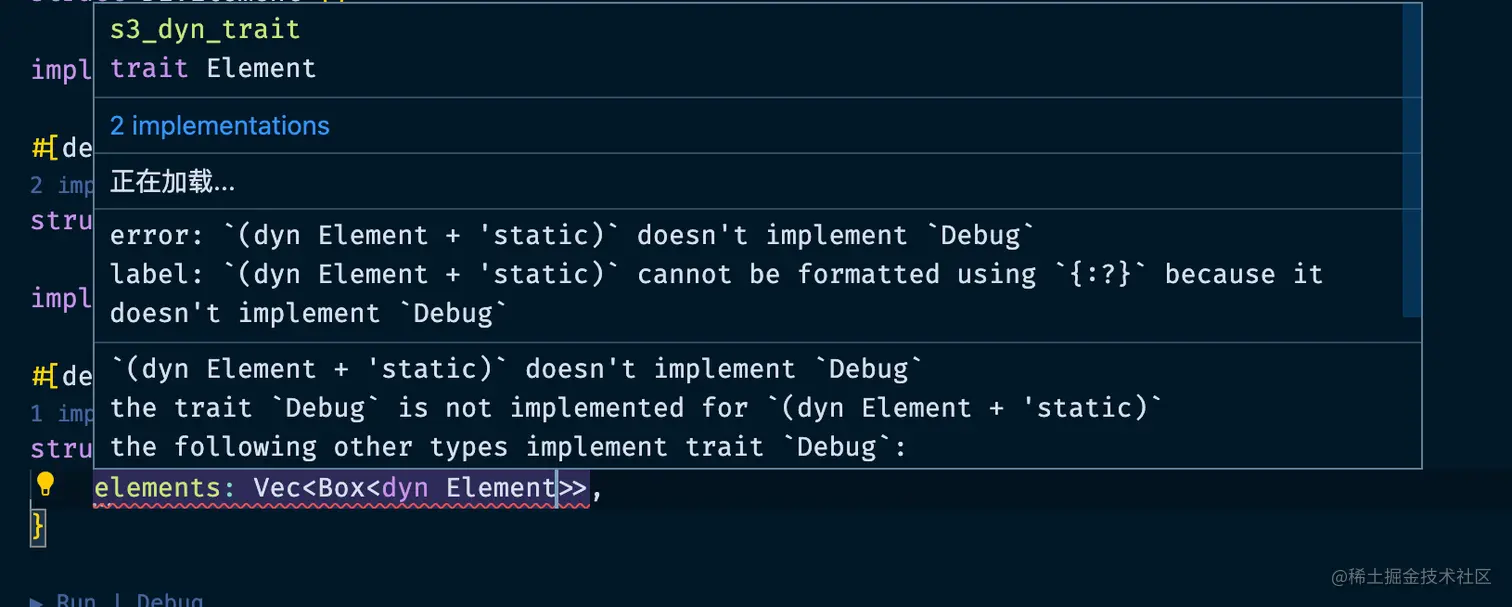The image size is (1512, 607).
Task: Click the Run code lens
Action: coord(75,600)
